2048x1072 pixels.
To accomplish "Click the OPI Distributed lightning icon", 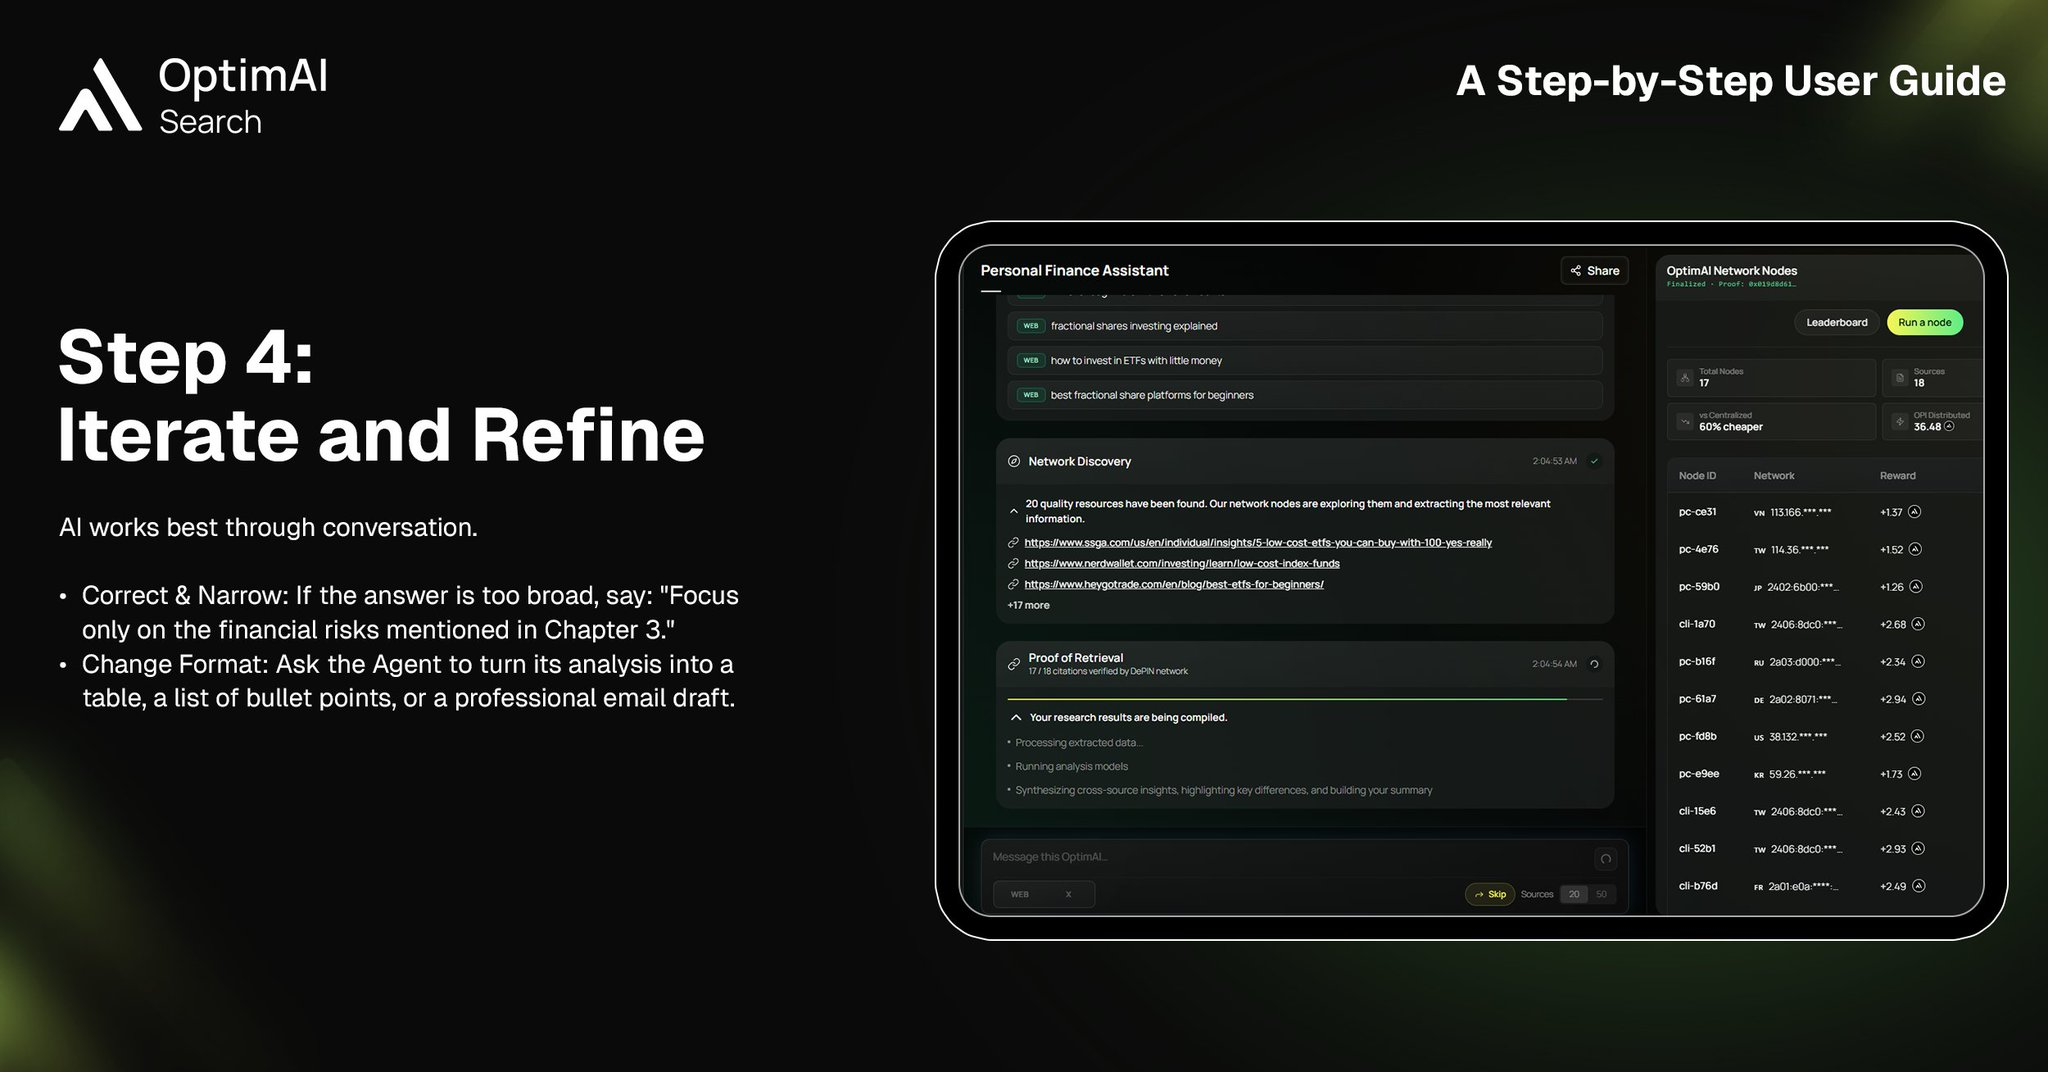I will tap(1899, 422).
